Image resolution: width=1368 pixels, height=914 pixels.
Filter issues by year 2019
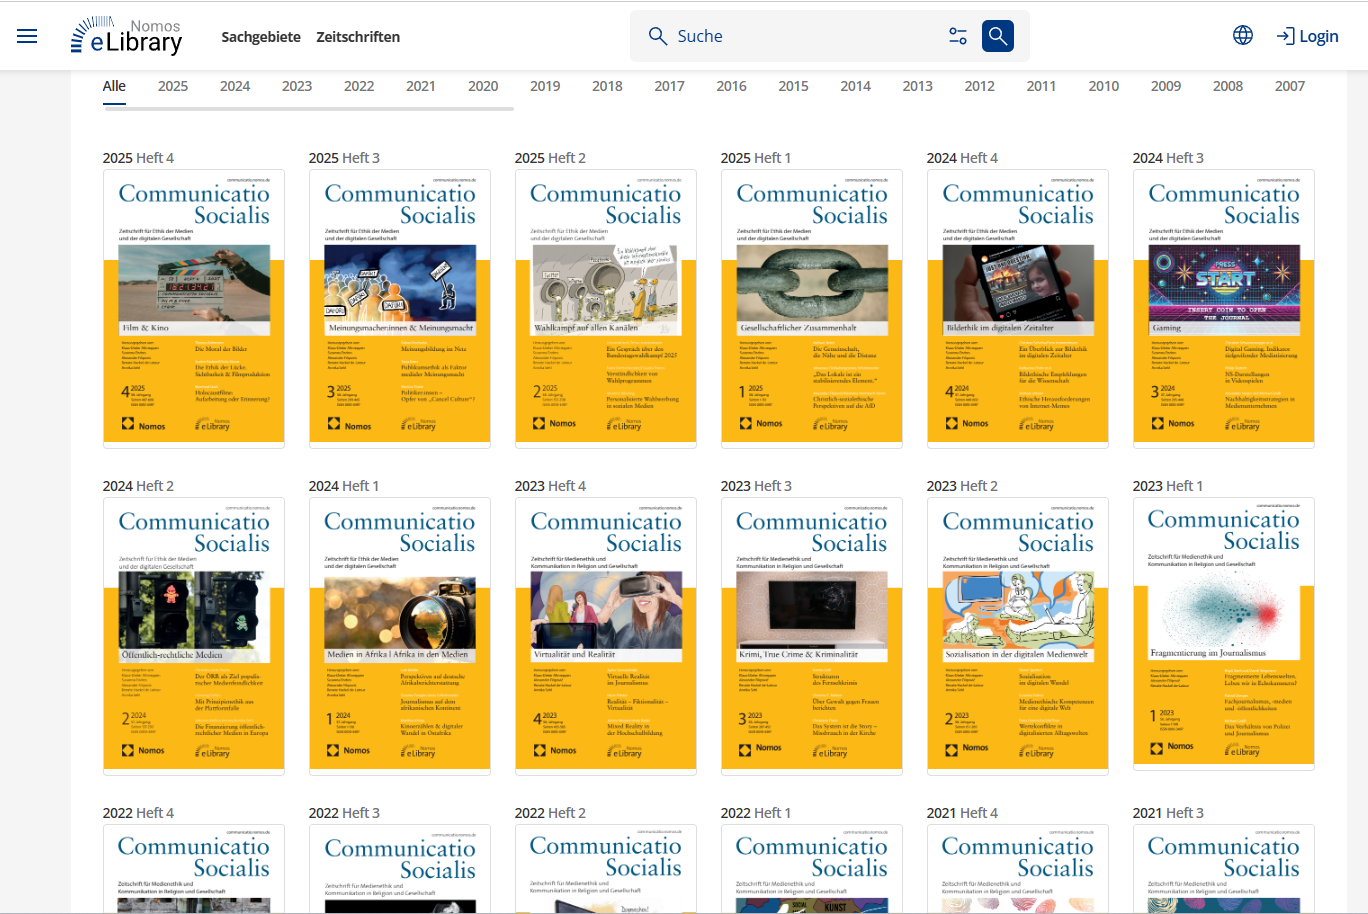click(545, 86)
